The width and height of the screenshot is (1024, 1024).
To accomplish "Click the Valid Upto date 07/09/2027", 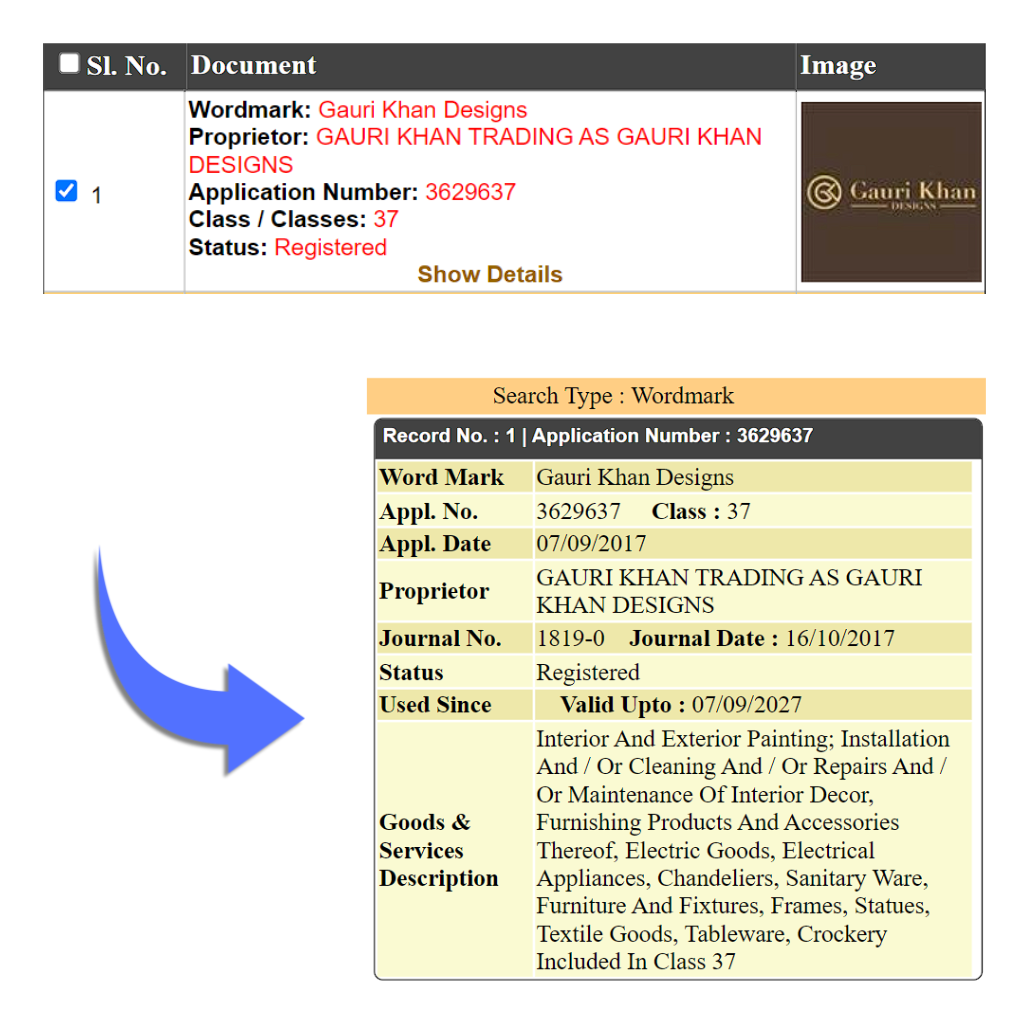I will [746, 705].
